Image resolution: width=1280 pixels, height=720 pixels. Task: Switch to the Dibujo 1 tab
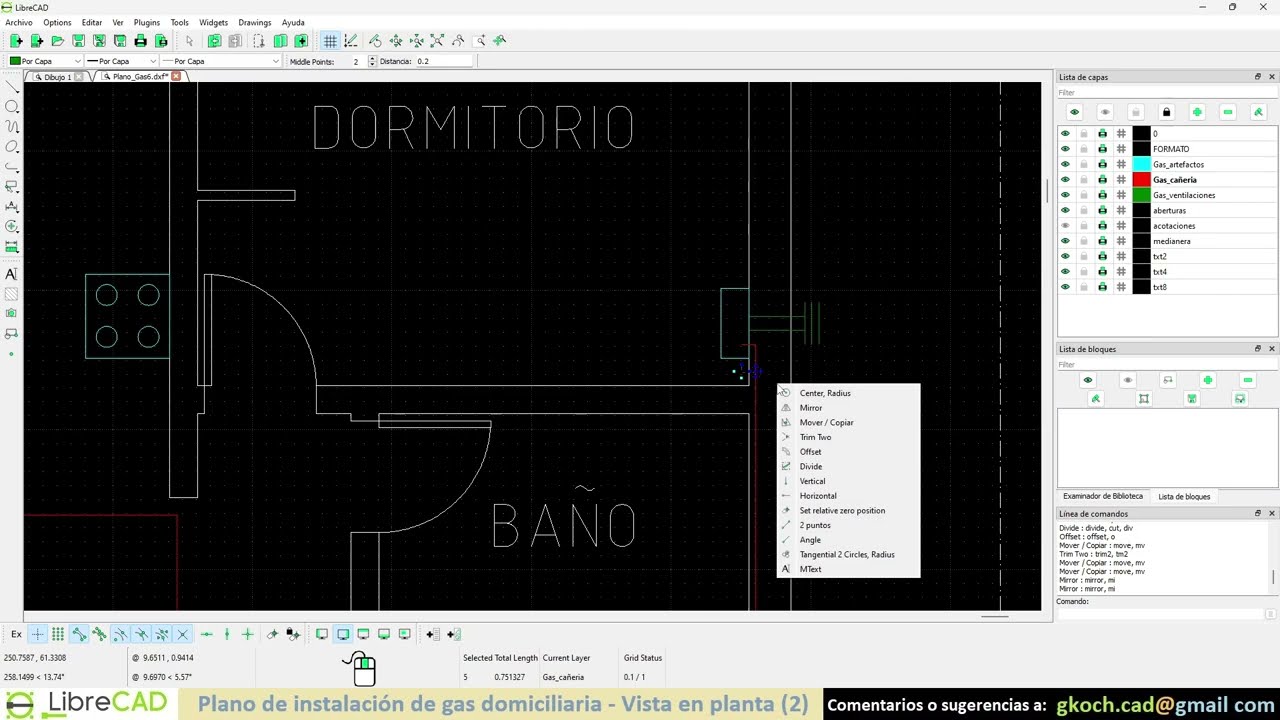pos(57,76)
